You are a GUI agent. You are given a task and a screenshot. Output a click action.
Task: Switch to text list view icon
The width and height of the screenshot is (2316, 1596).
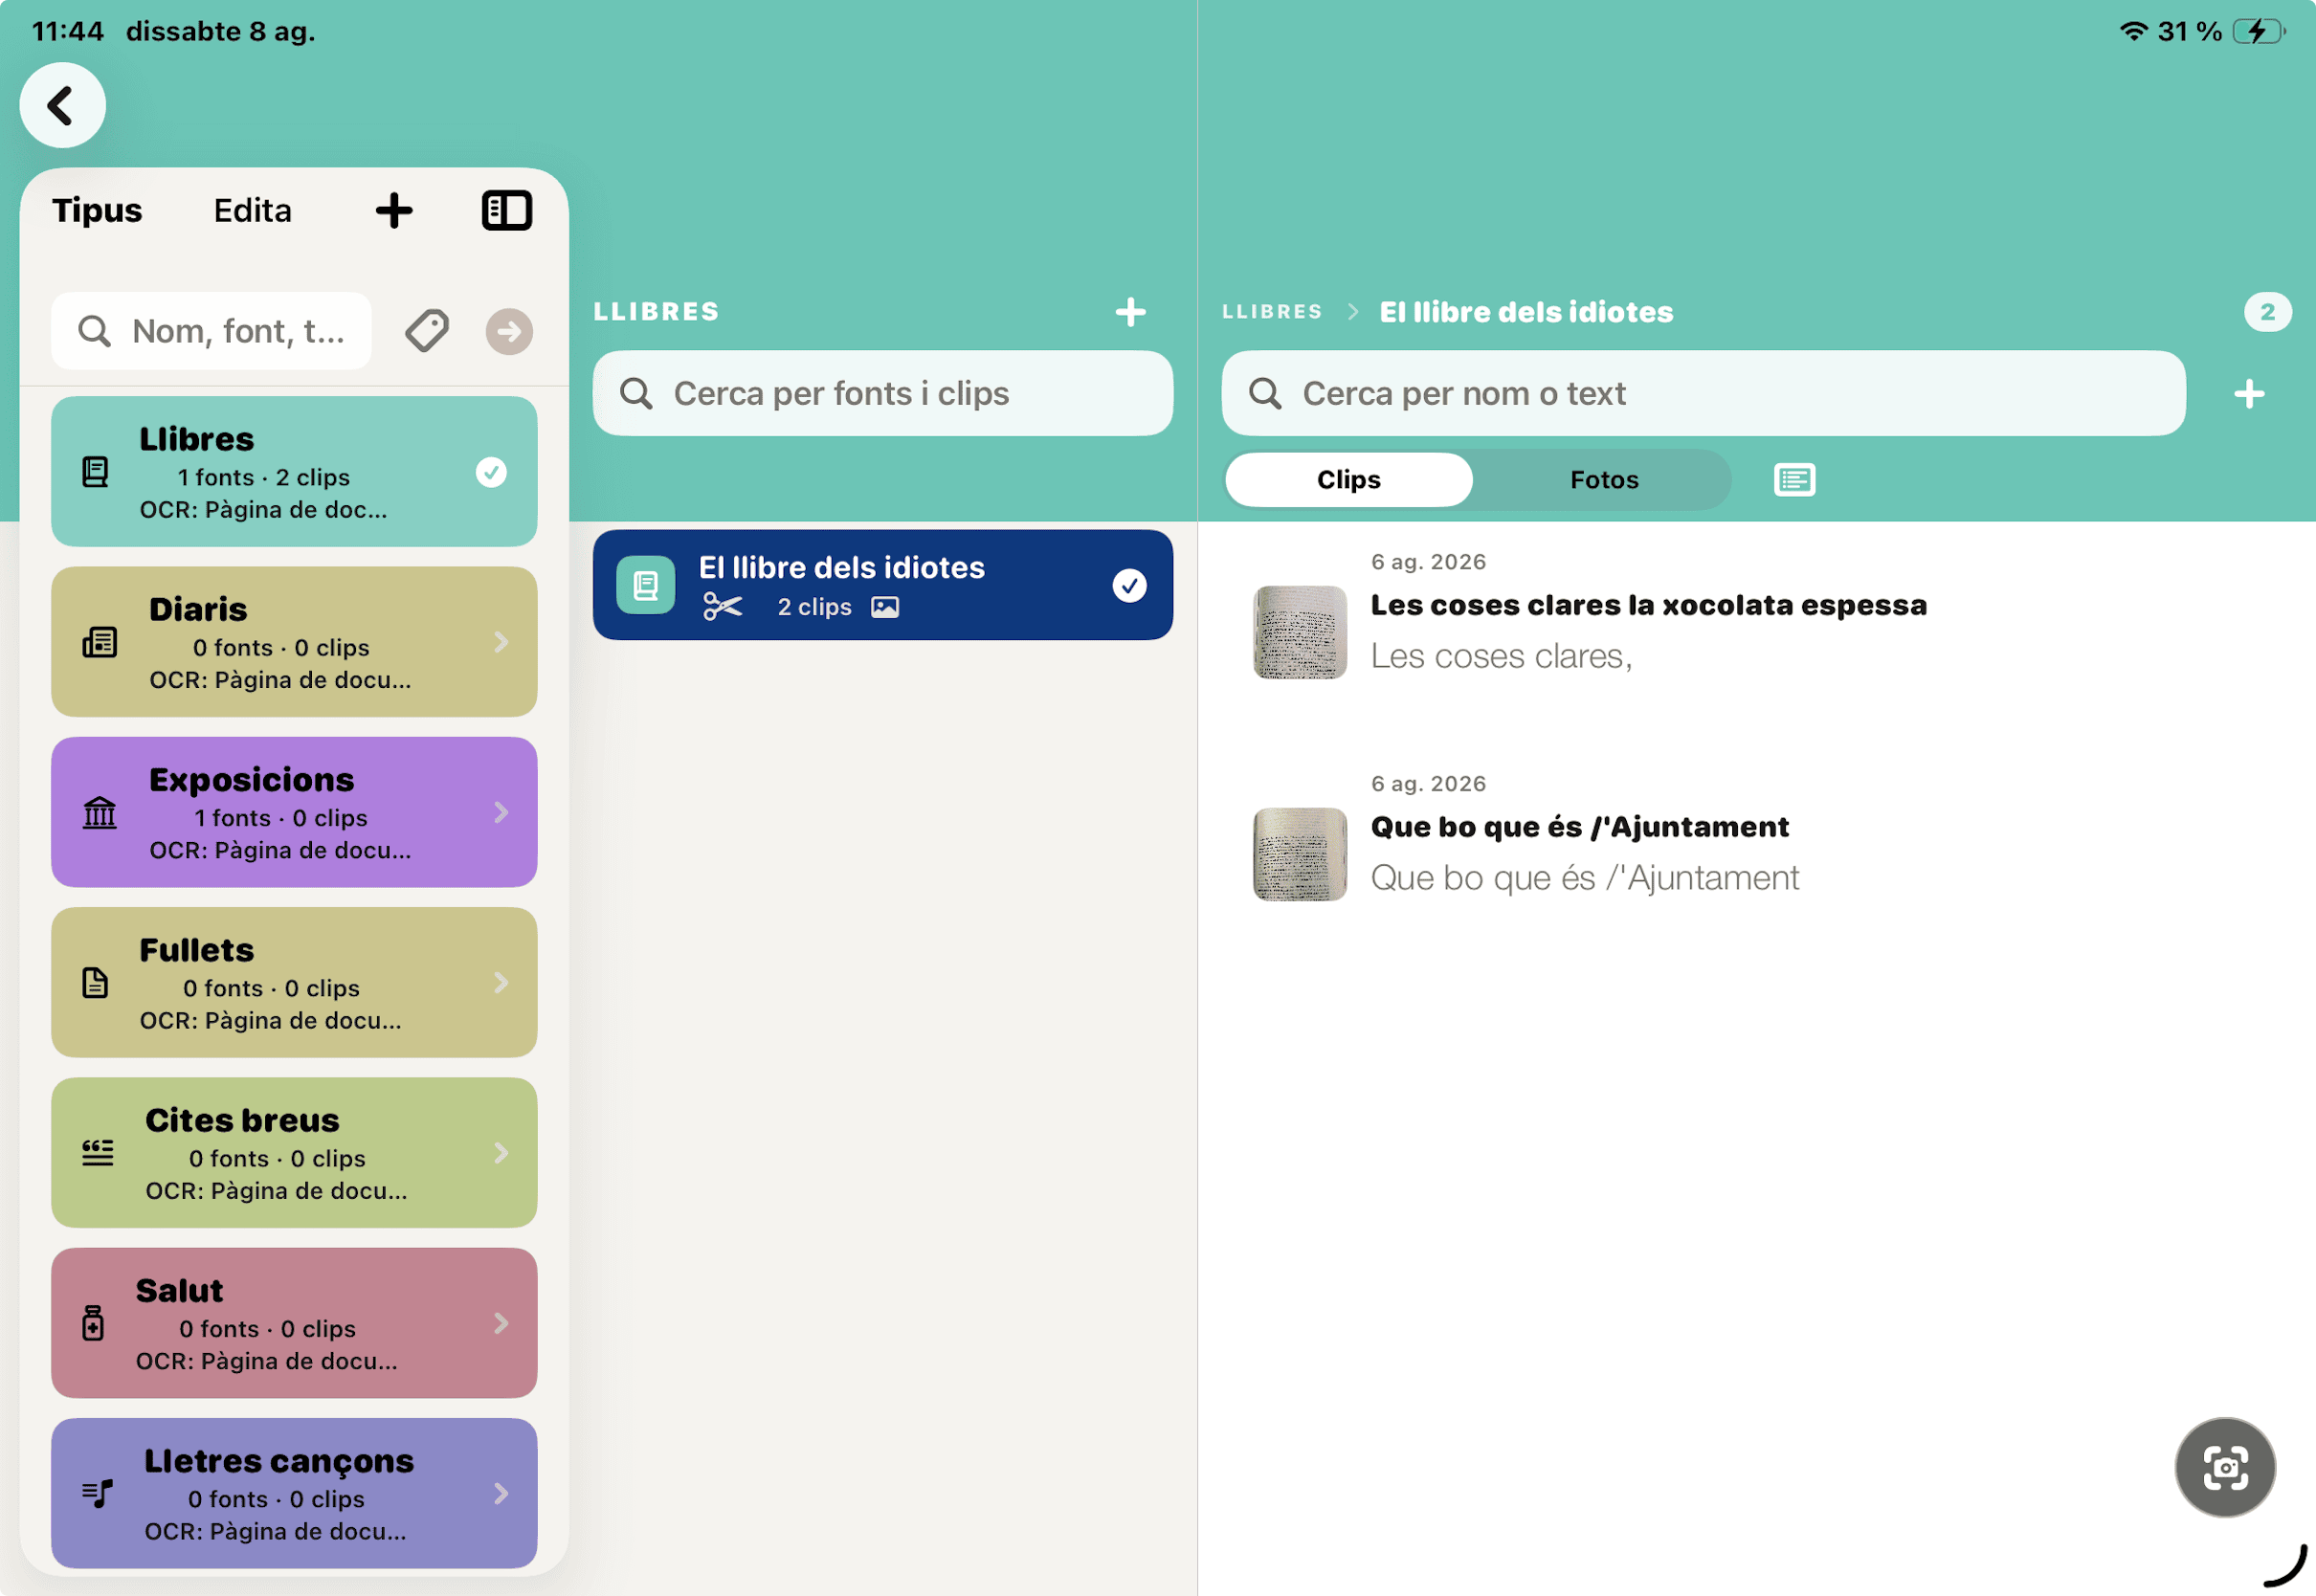1794,480
